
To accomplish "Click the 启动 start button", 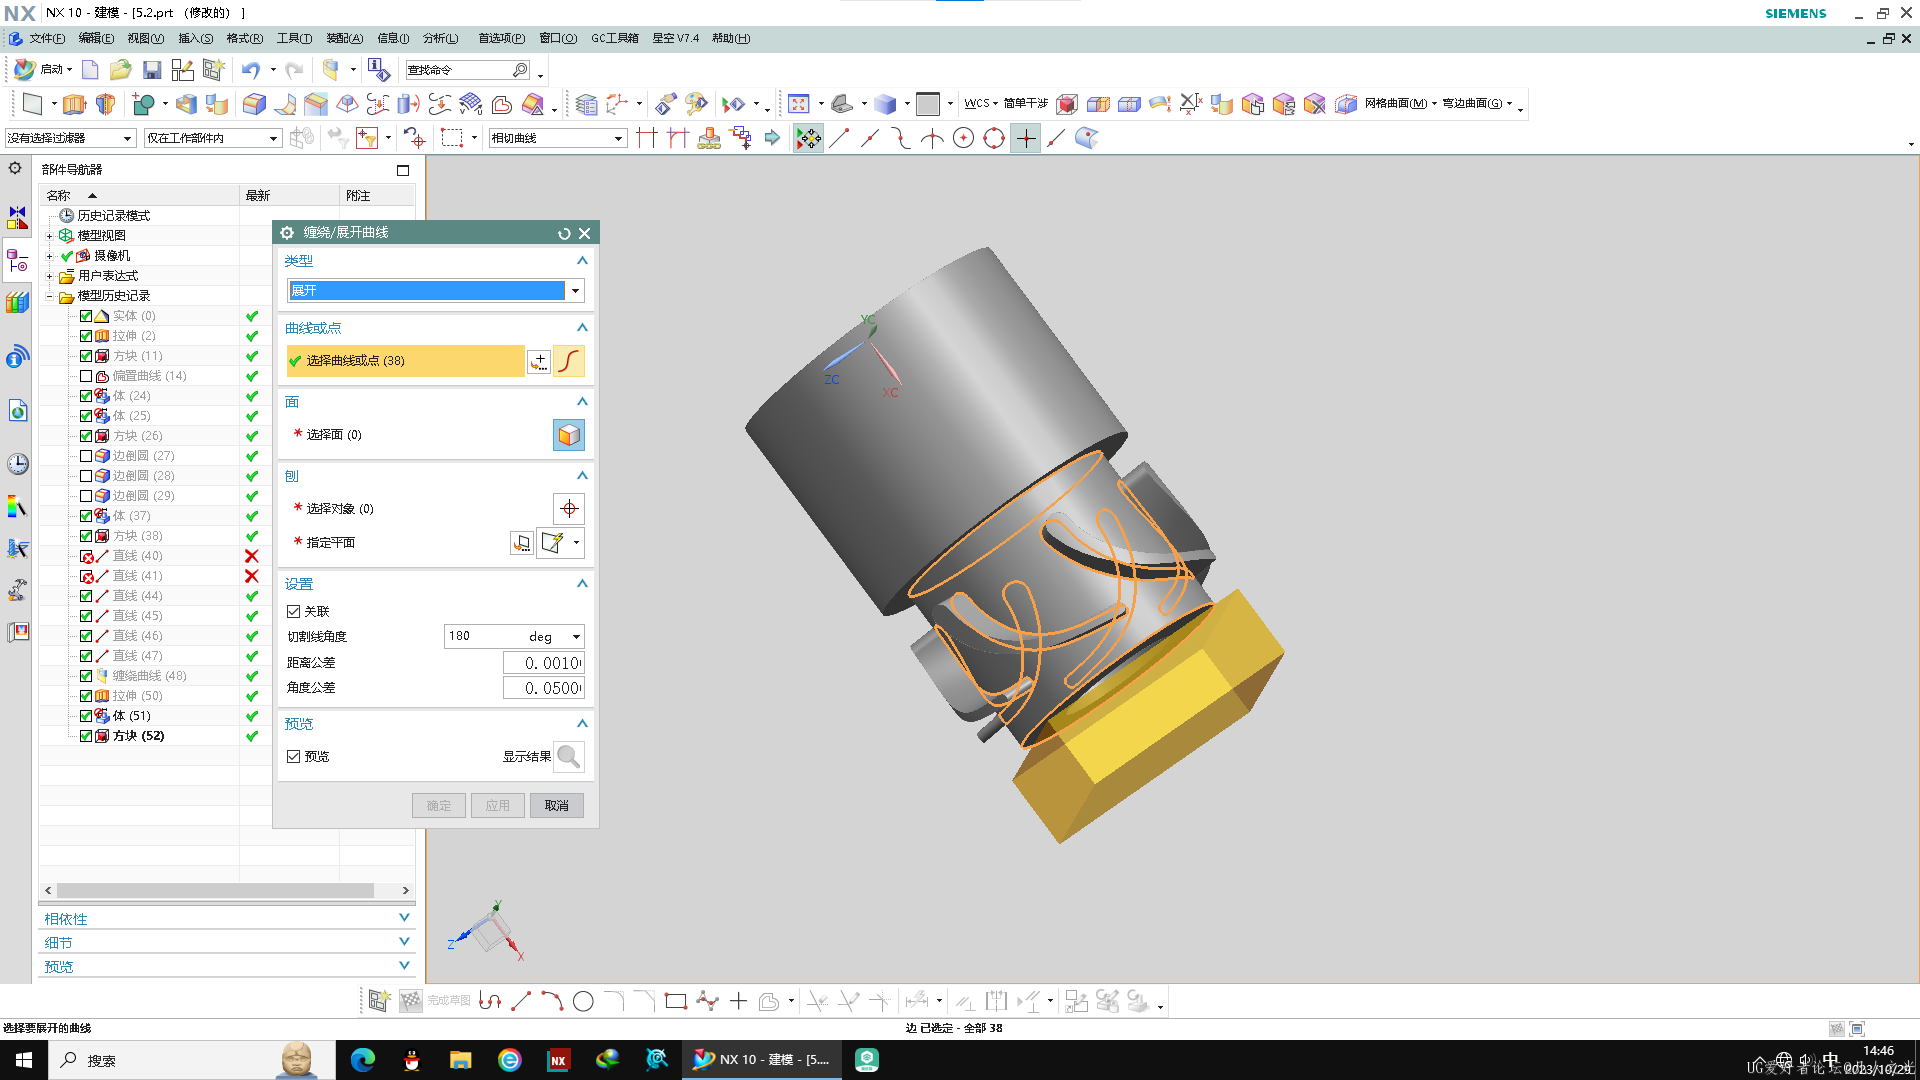I will 41,69.
